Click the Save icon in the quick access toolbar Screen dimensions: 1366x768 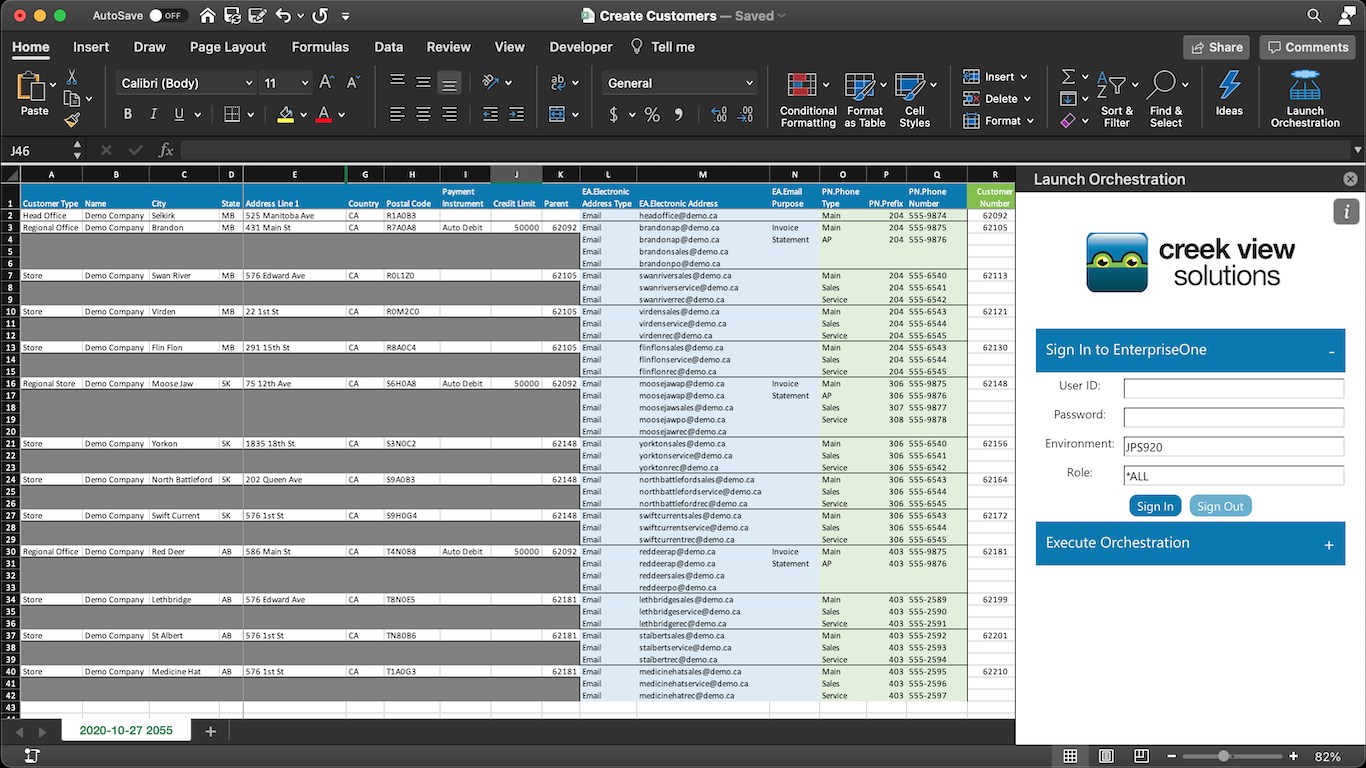pos(232,16)
